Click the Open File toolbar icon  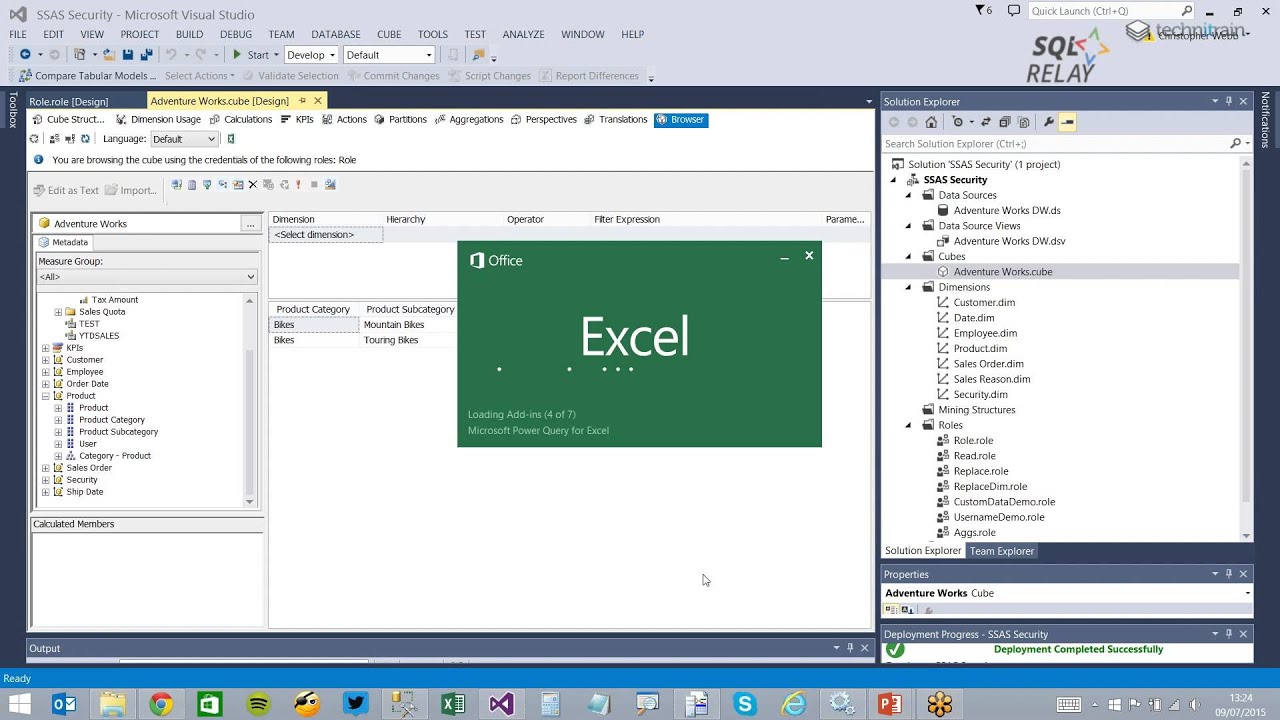[x=109, y=55]
